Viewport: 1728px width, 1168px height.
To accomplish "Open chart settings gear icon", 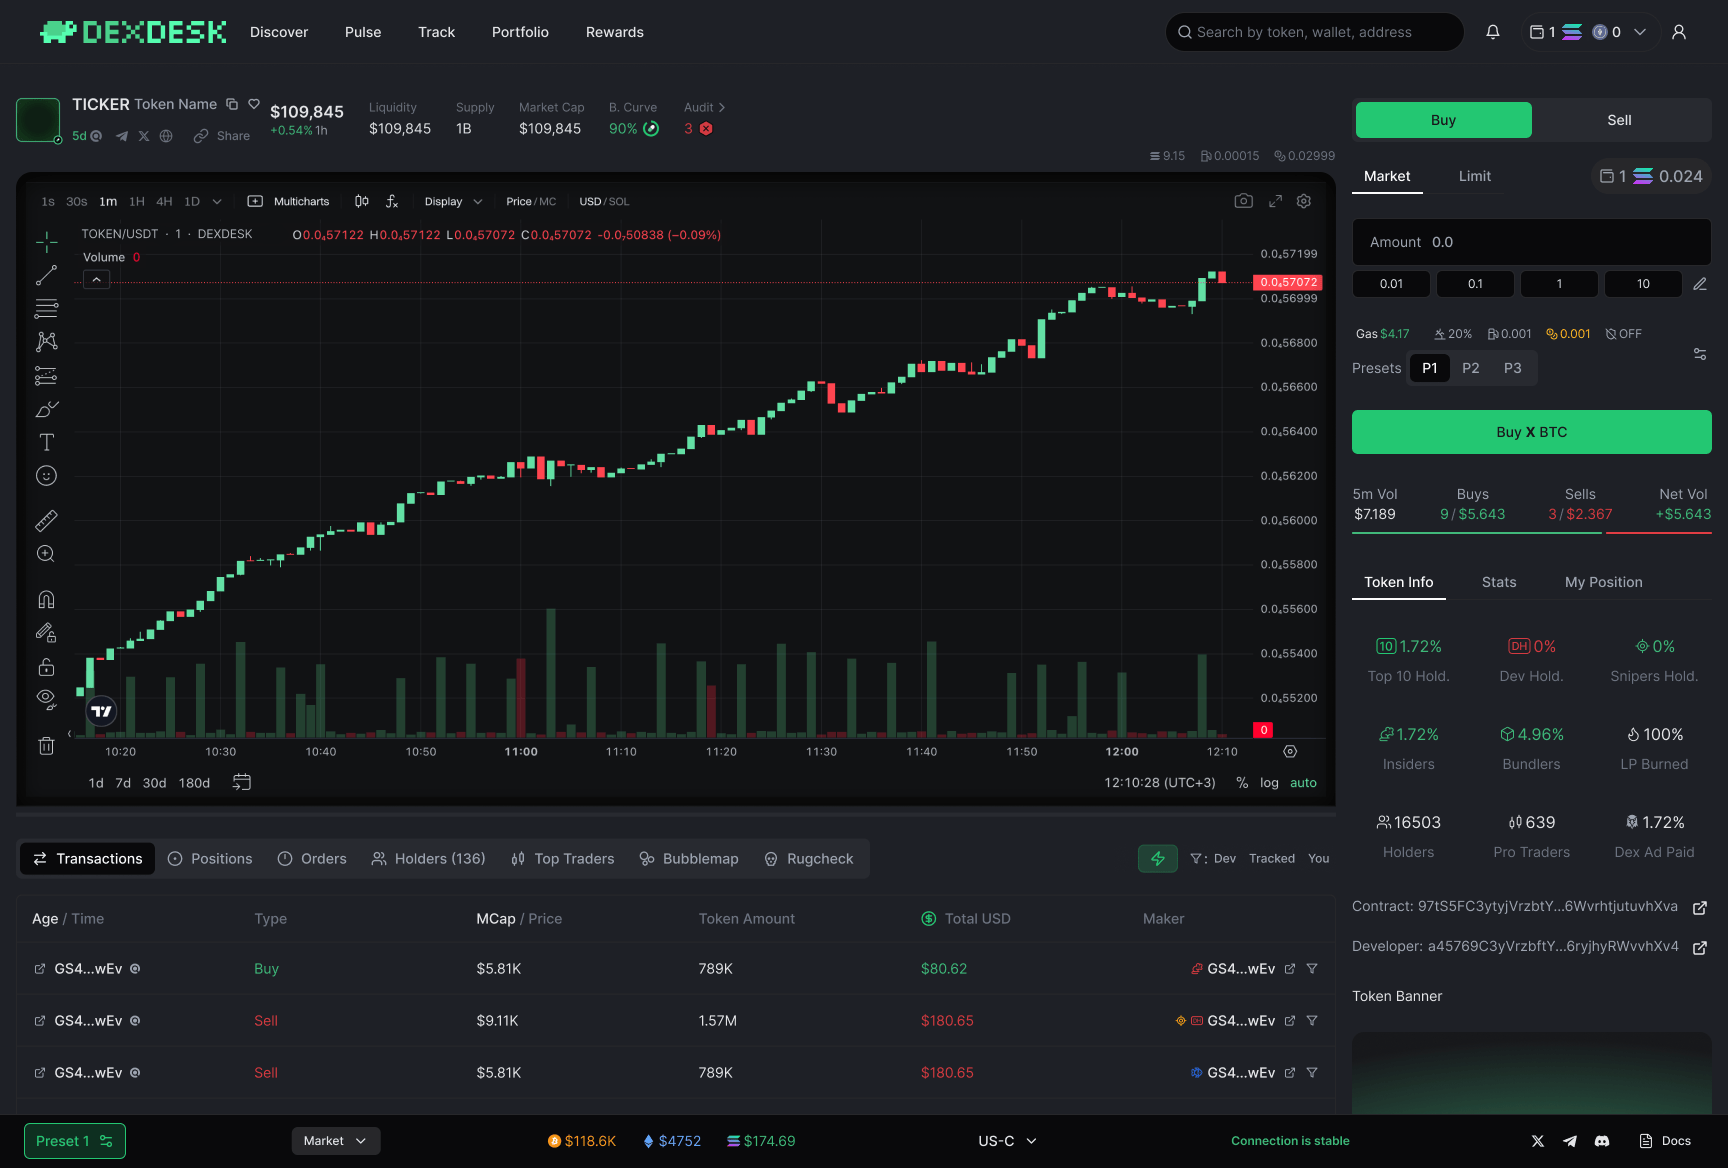I will (x=1304, y=201).
